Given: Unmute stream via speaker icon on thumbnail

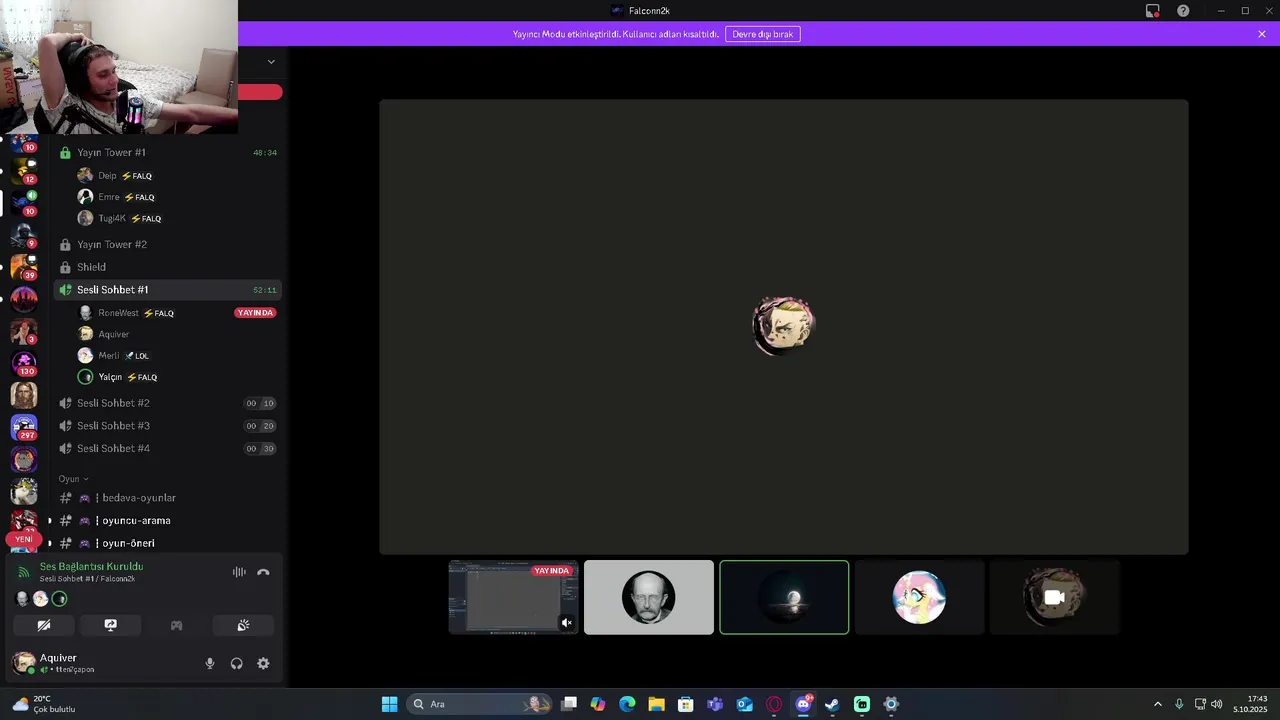Looking at the screenshot, I should click(x=566, y=623).
